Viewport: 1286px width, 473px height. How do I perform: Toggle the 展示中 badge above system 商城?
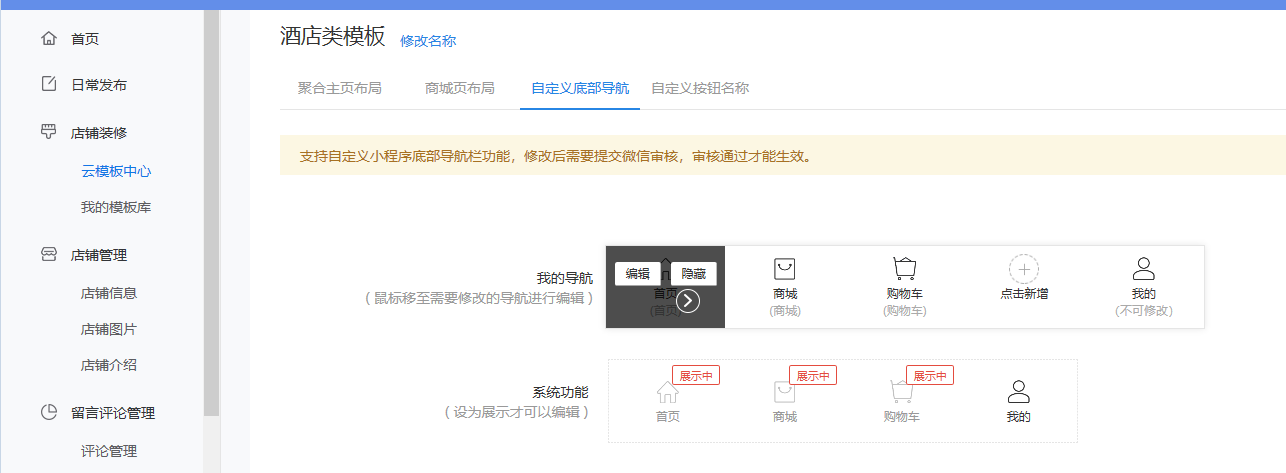[813, 375]
